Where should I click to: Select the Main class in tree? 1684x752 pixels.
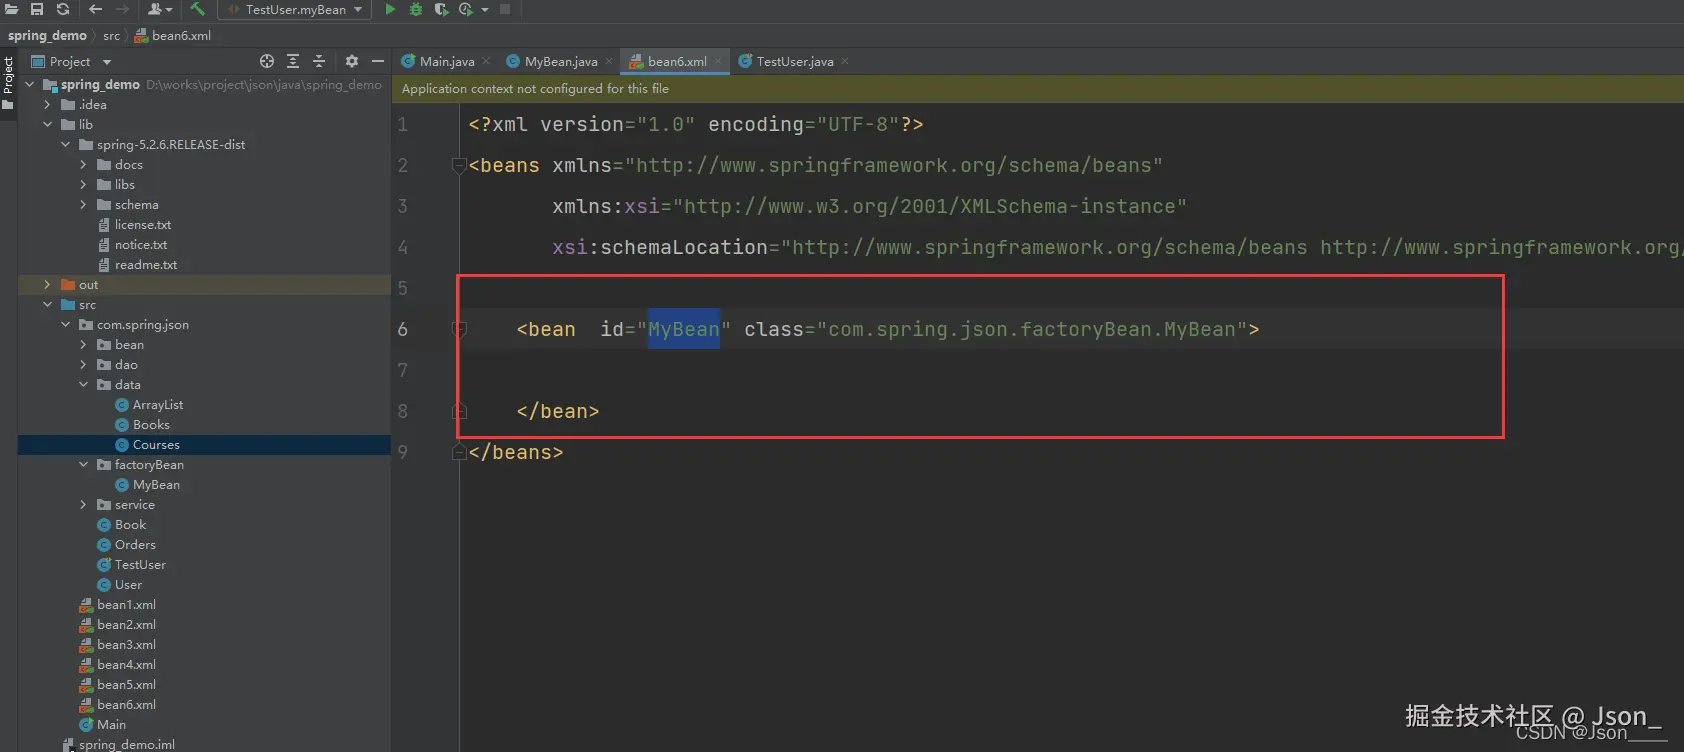(102, 725)
